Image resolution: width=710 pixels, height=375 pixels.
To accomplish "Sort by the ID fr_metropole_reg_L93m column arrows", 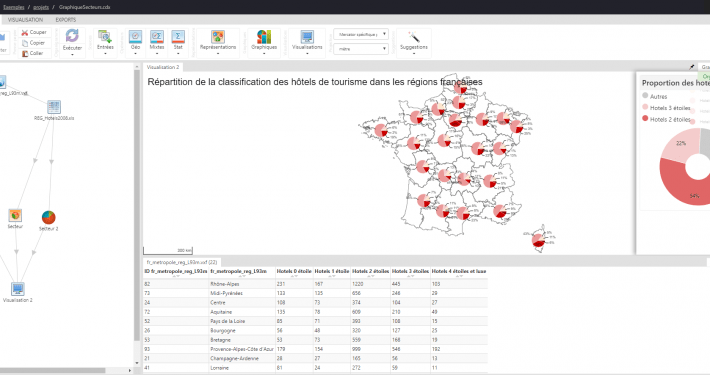I will (x=176, y=276).
